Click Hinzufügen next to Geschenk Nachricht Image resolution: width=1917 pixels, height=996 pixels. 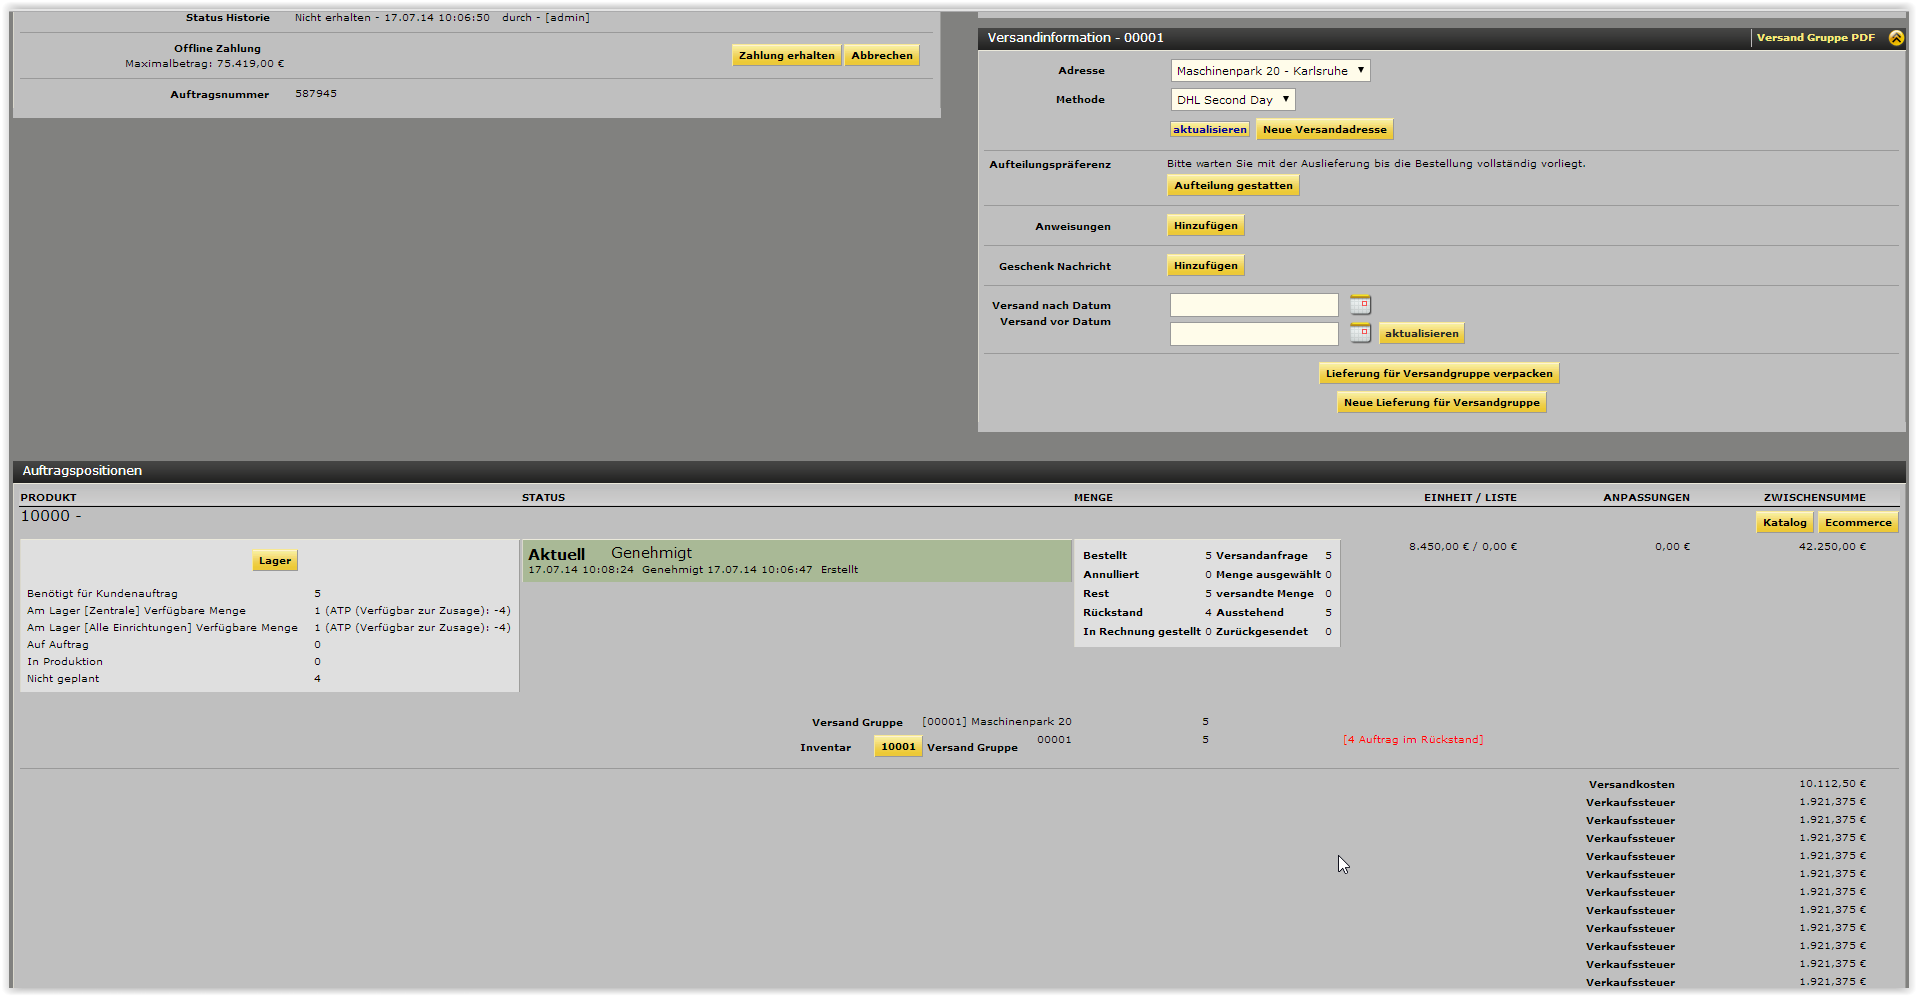pos(1205,266)
